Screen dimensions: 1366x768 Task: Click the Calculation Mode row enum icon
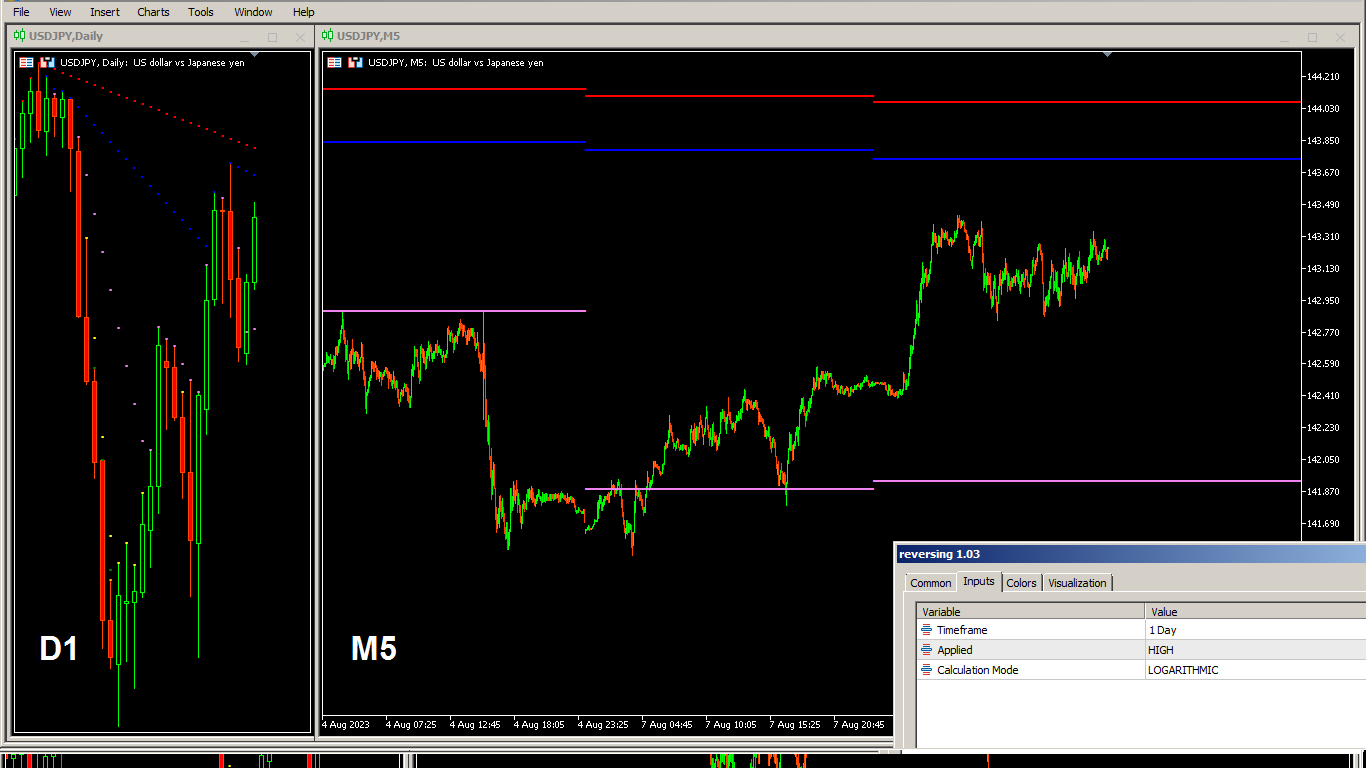tap(927, 670)
